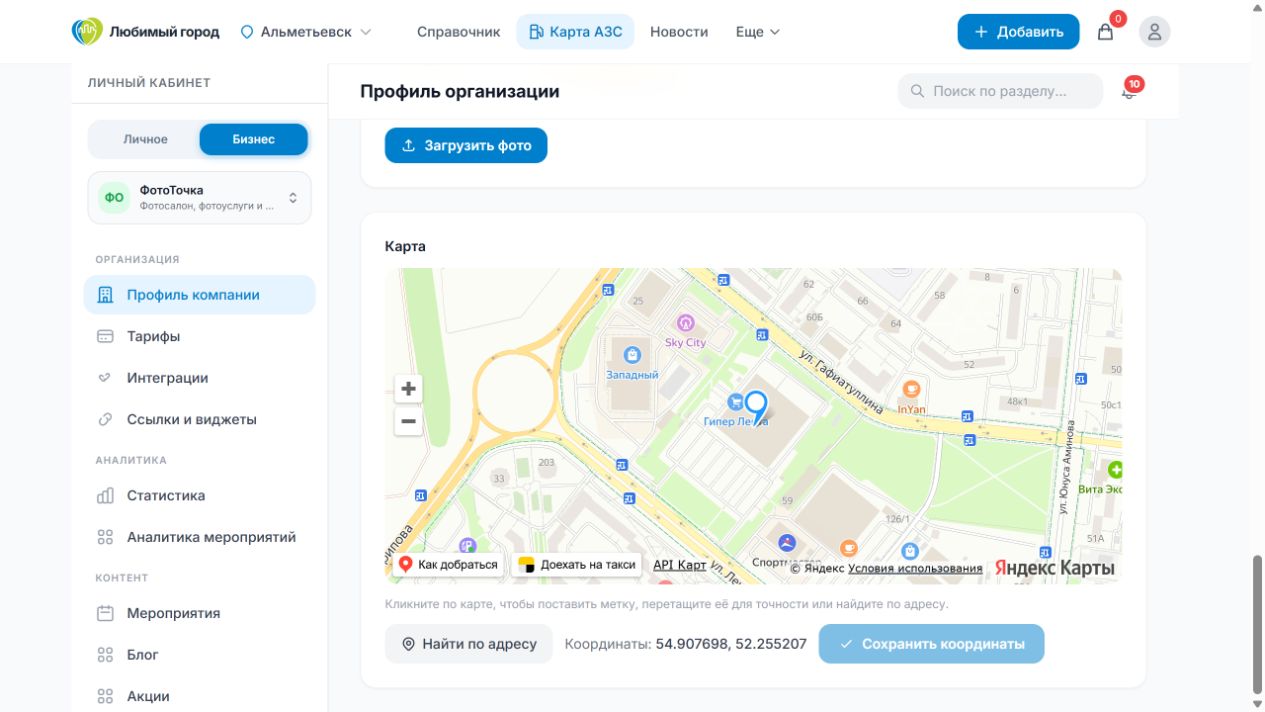The width and height of the screenshot is (1265, 712).
Task: Open Профиль компании in sidebar
Action: [x=200, y=295]
